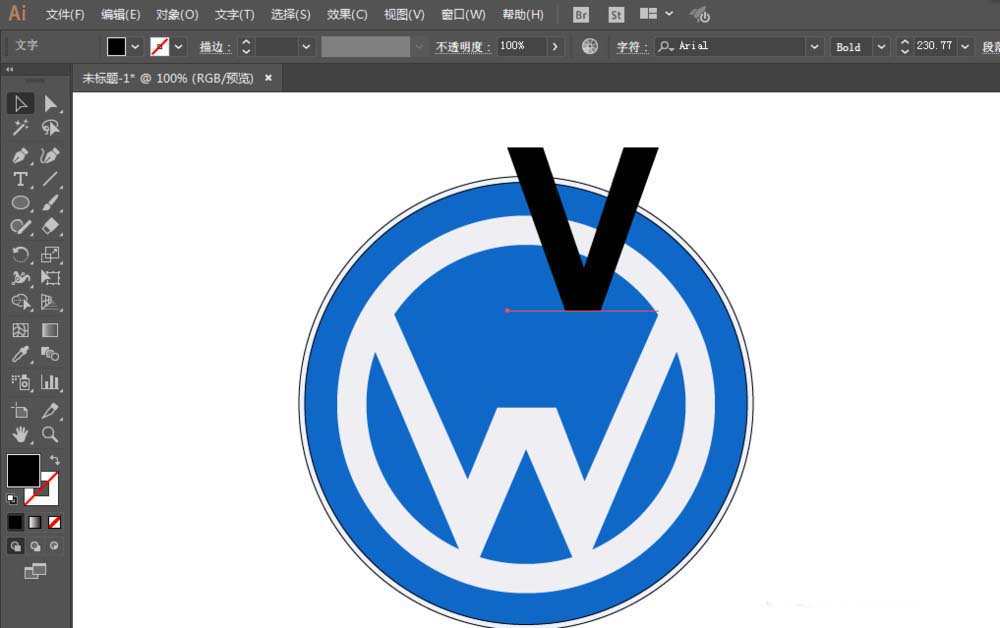Image resolution: width=1000 pixels, height=628 pixels.
Task: Select the Zoom magnifier tool
Action: tap(50, 435)
